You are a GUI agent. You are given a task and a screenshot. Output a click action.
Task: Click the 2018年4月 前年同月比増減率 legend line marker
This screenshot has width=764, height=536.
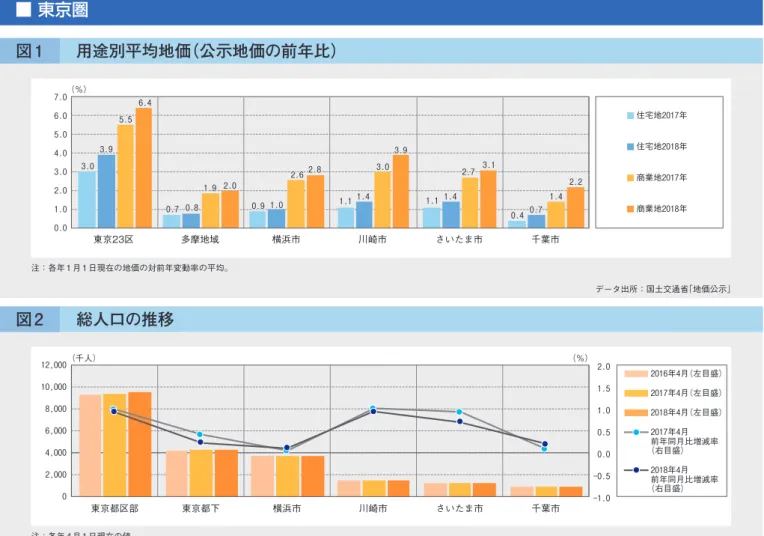coord(636,470)
